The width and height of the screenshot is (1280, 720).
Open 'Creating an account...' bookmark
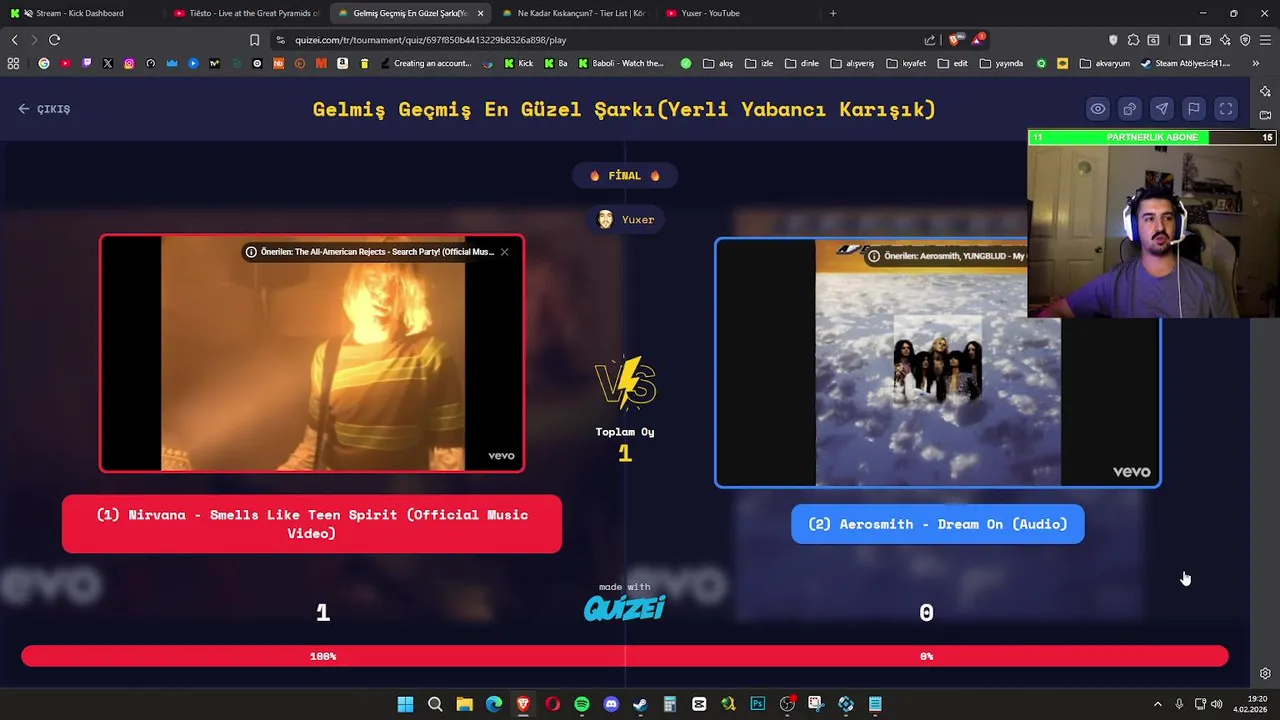(425, 63)
